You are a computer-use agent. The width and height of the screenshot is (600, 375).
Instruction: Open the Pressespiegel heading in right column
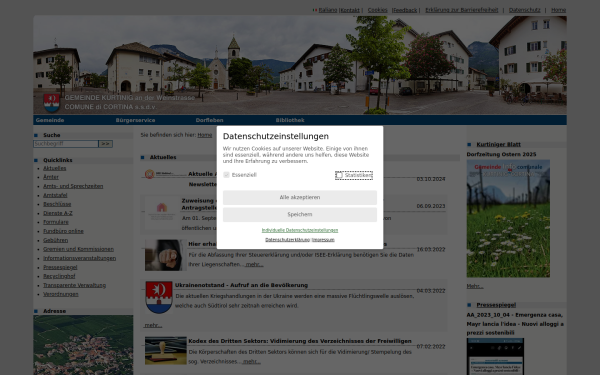coord(496,305)
